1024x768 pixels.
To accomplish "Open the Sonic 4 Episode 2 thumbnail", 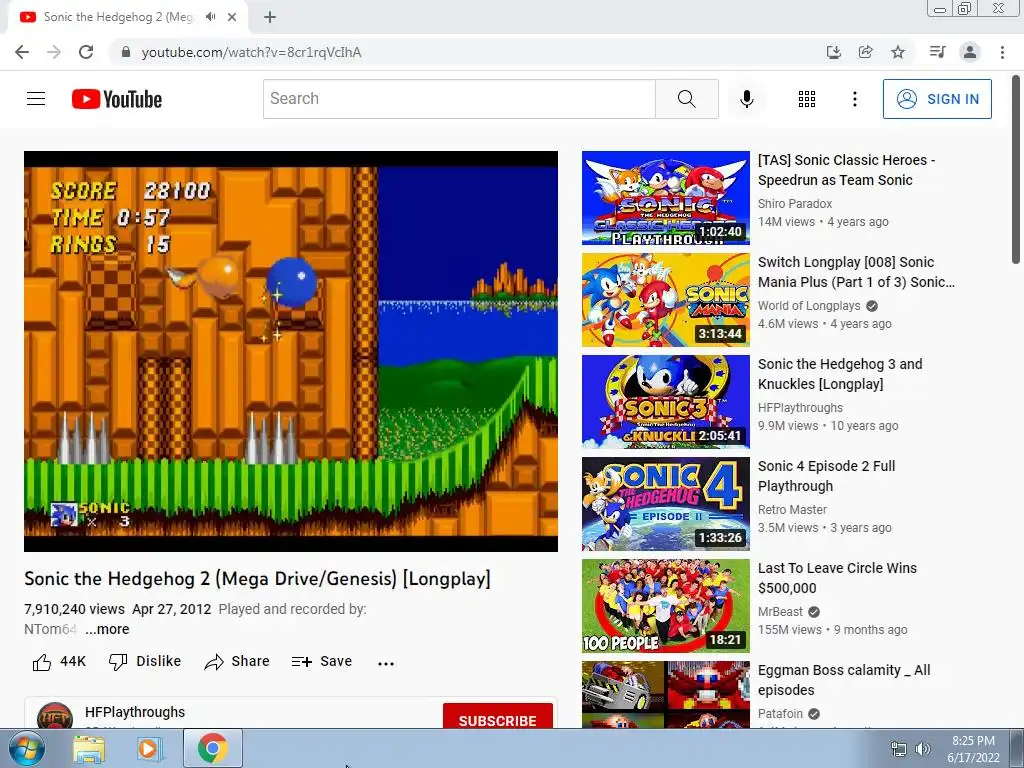I will tap(665, 504).
